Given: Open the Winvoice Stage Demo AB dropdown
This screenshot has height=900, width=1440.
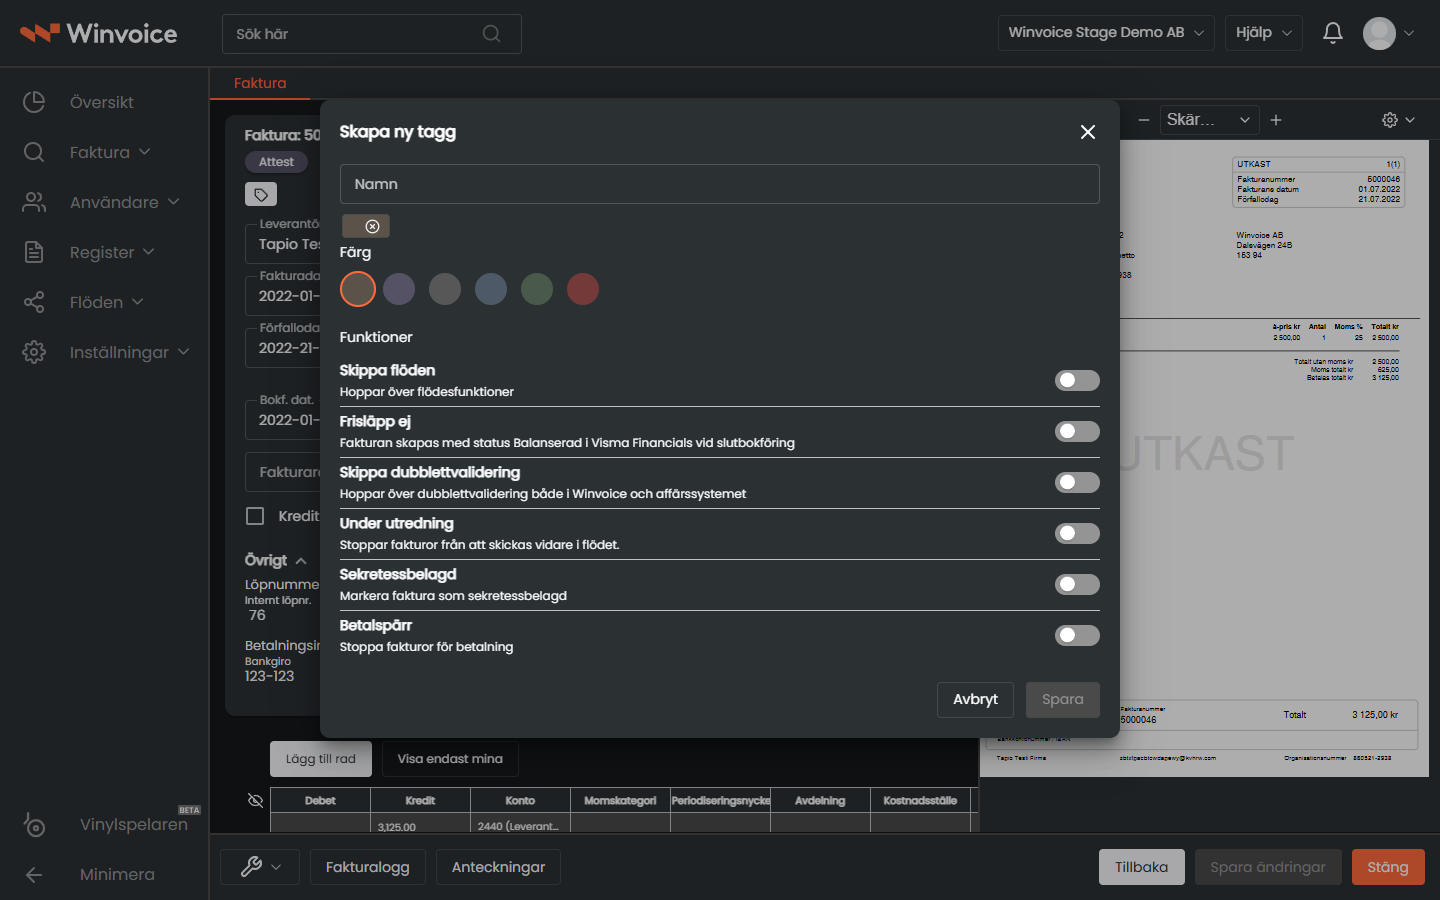Looking at the screenshot, I should point(1106,33).
